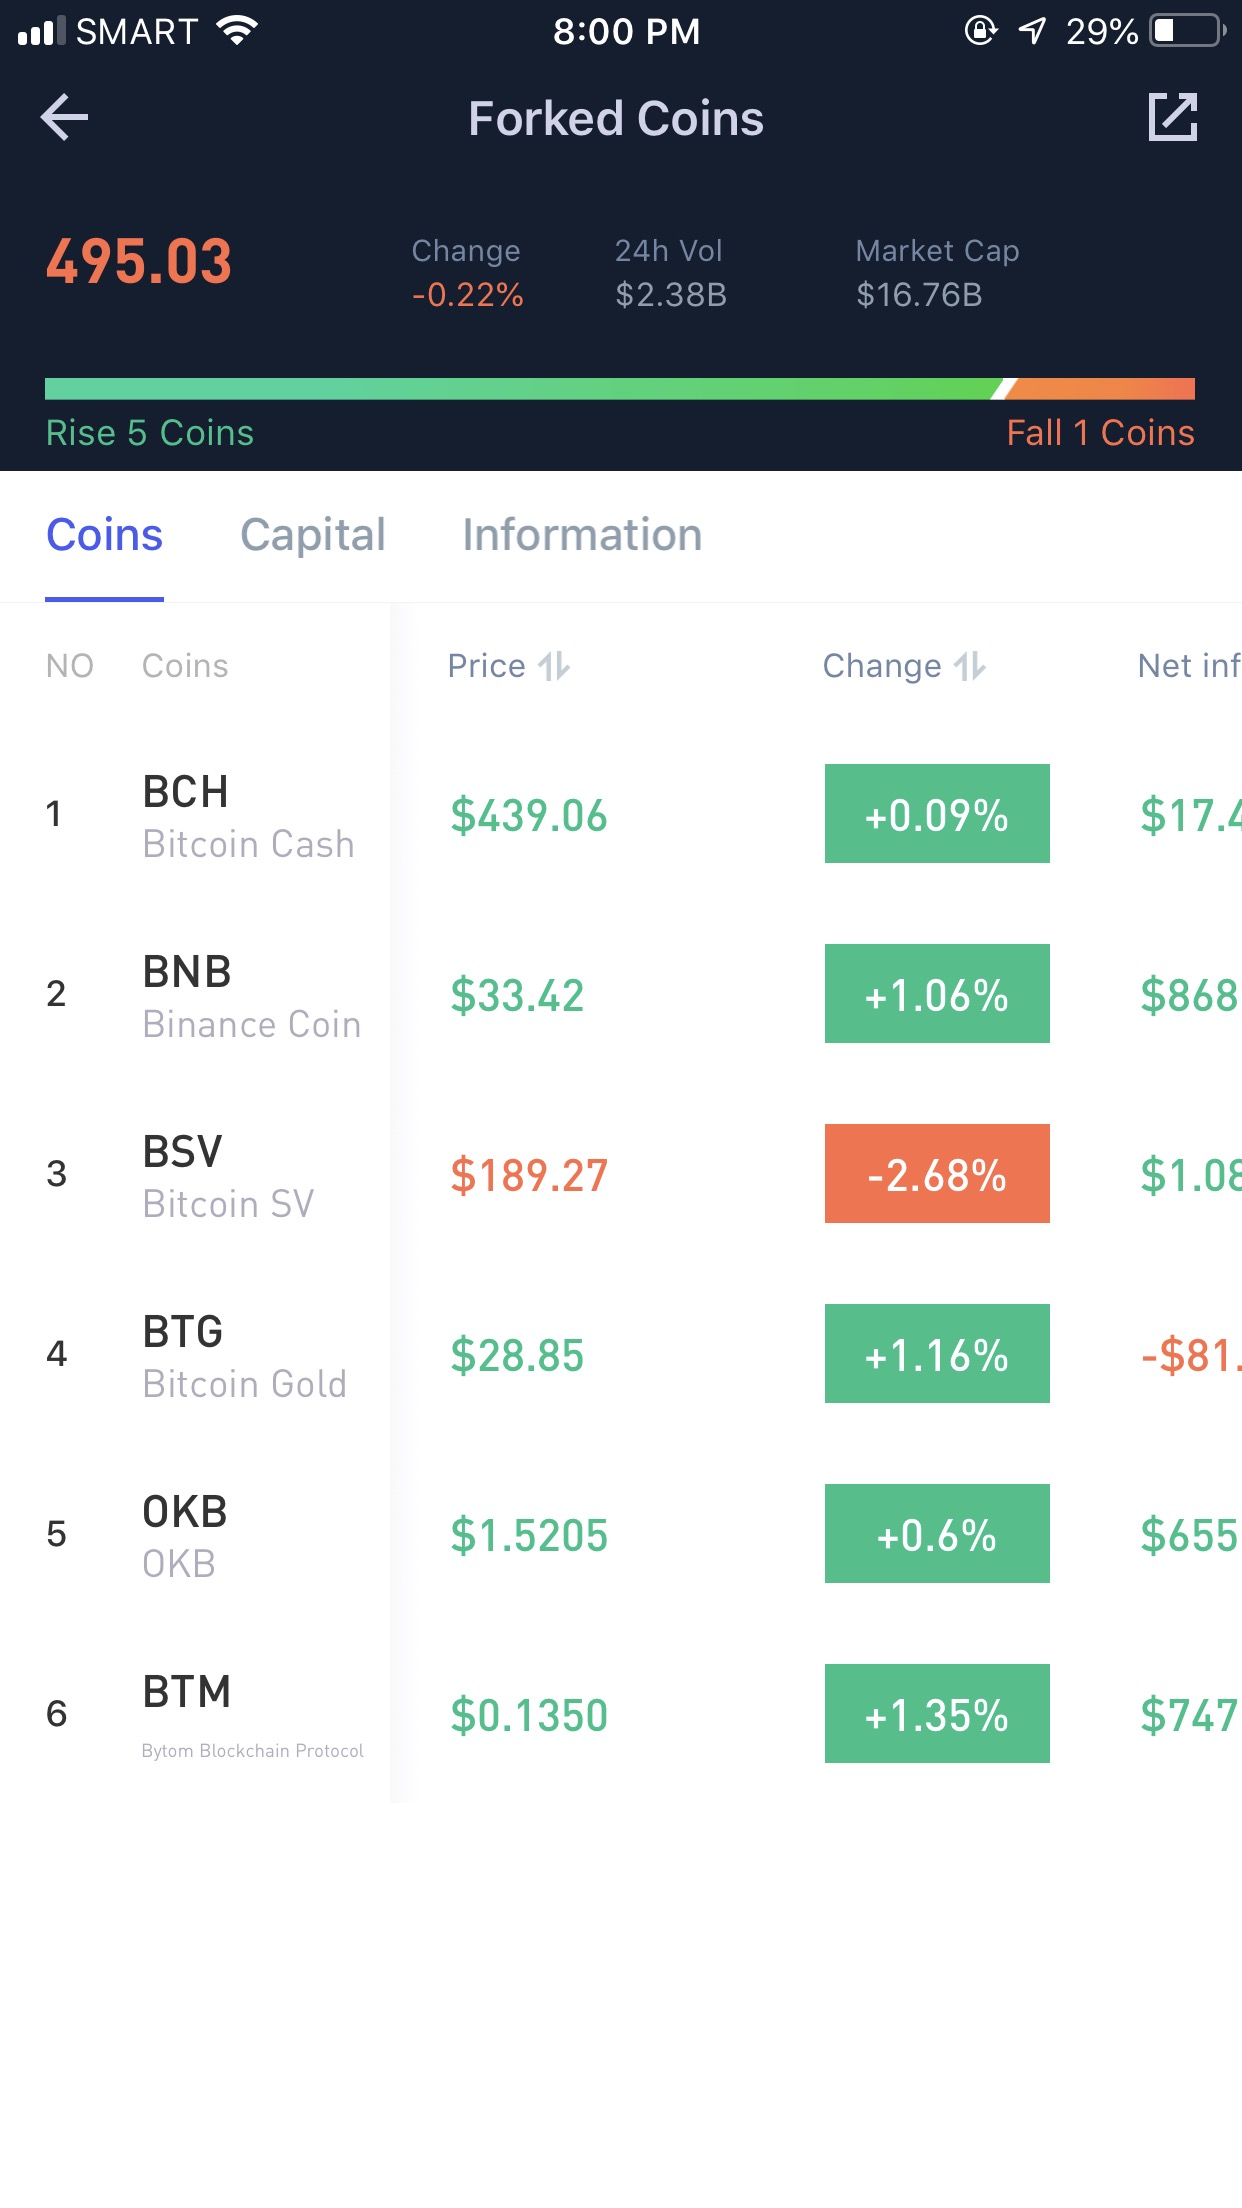Tap the share icon in the header

(x=1172, y=118)
